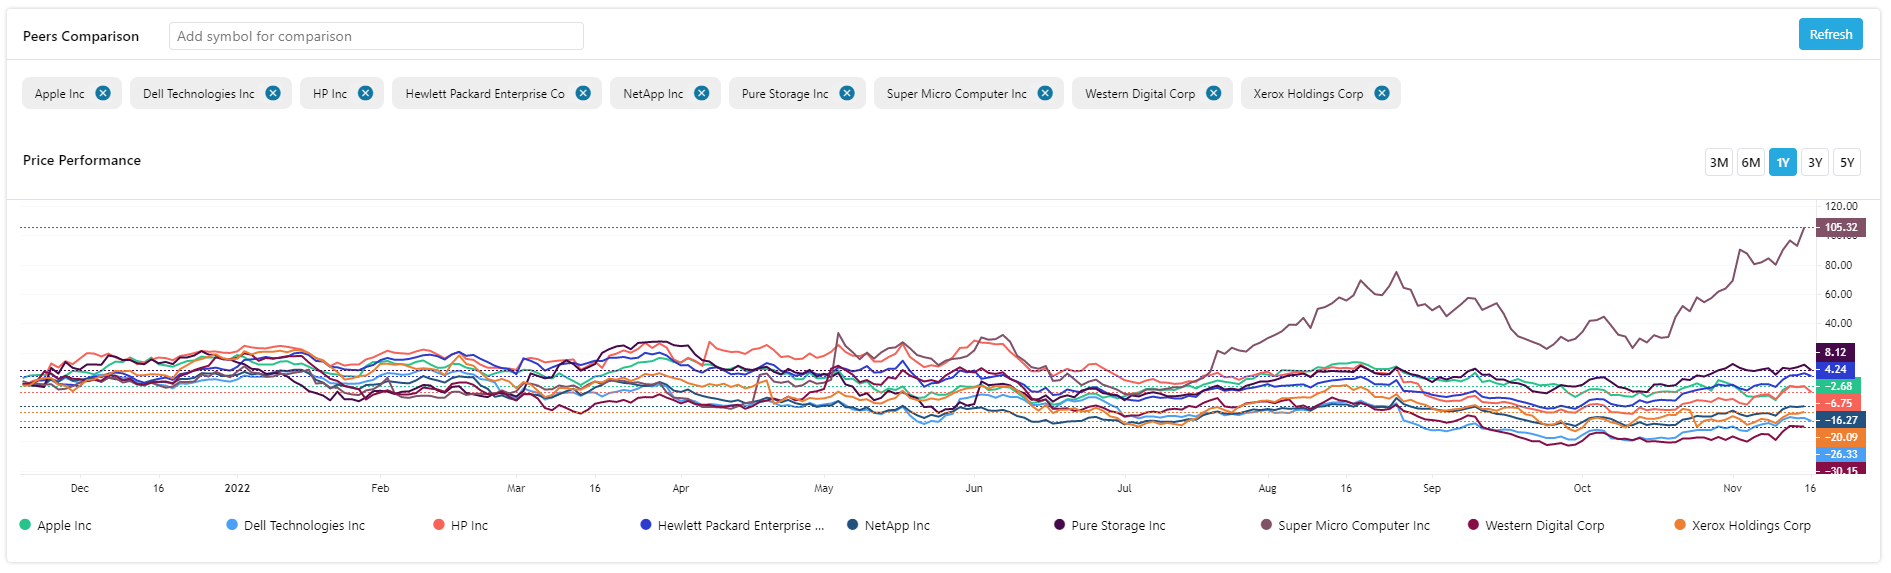Click the -2.68 green value label

point(1838,386)
